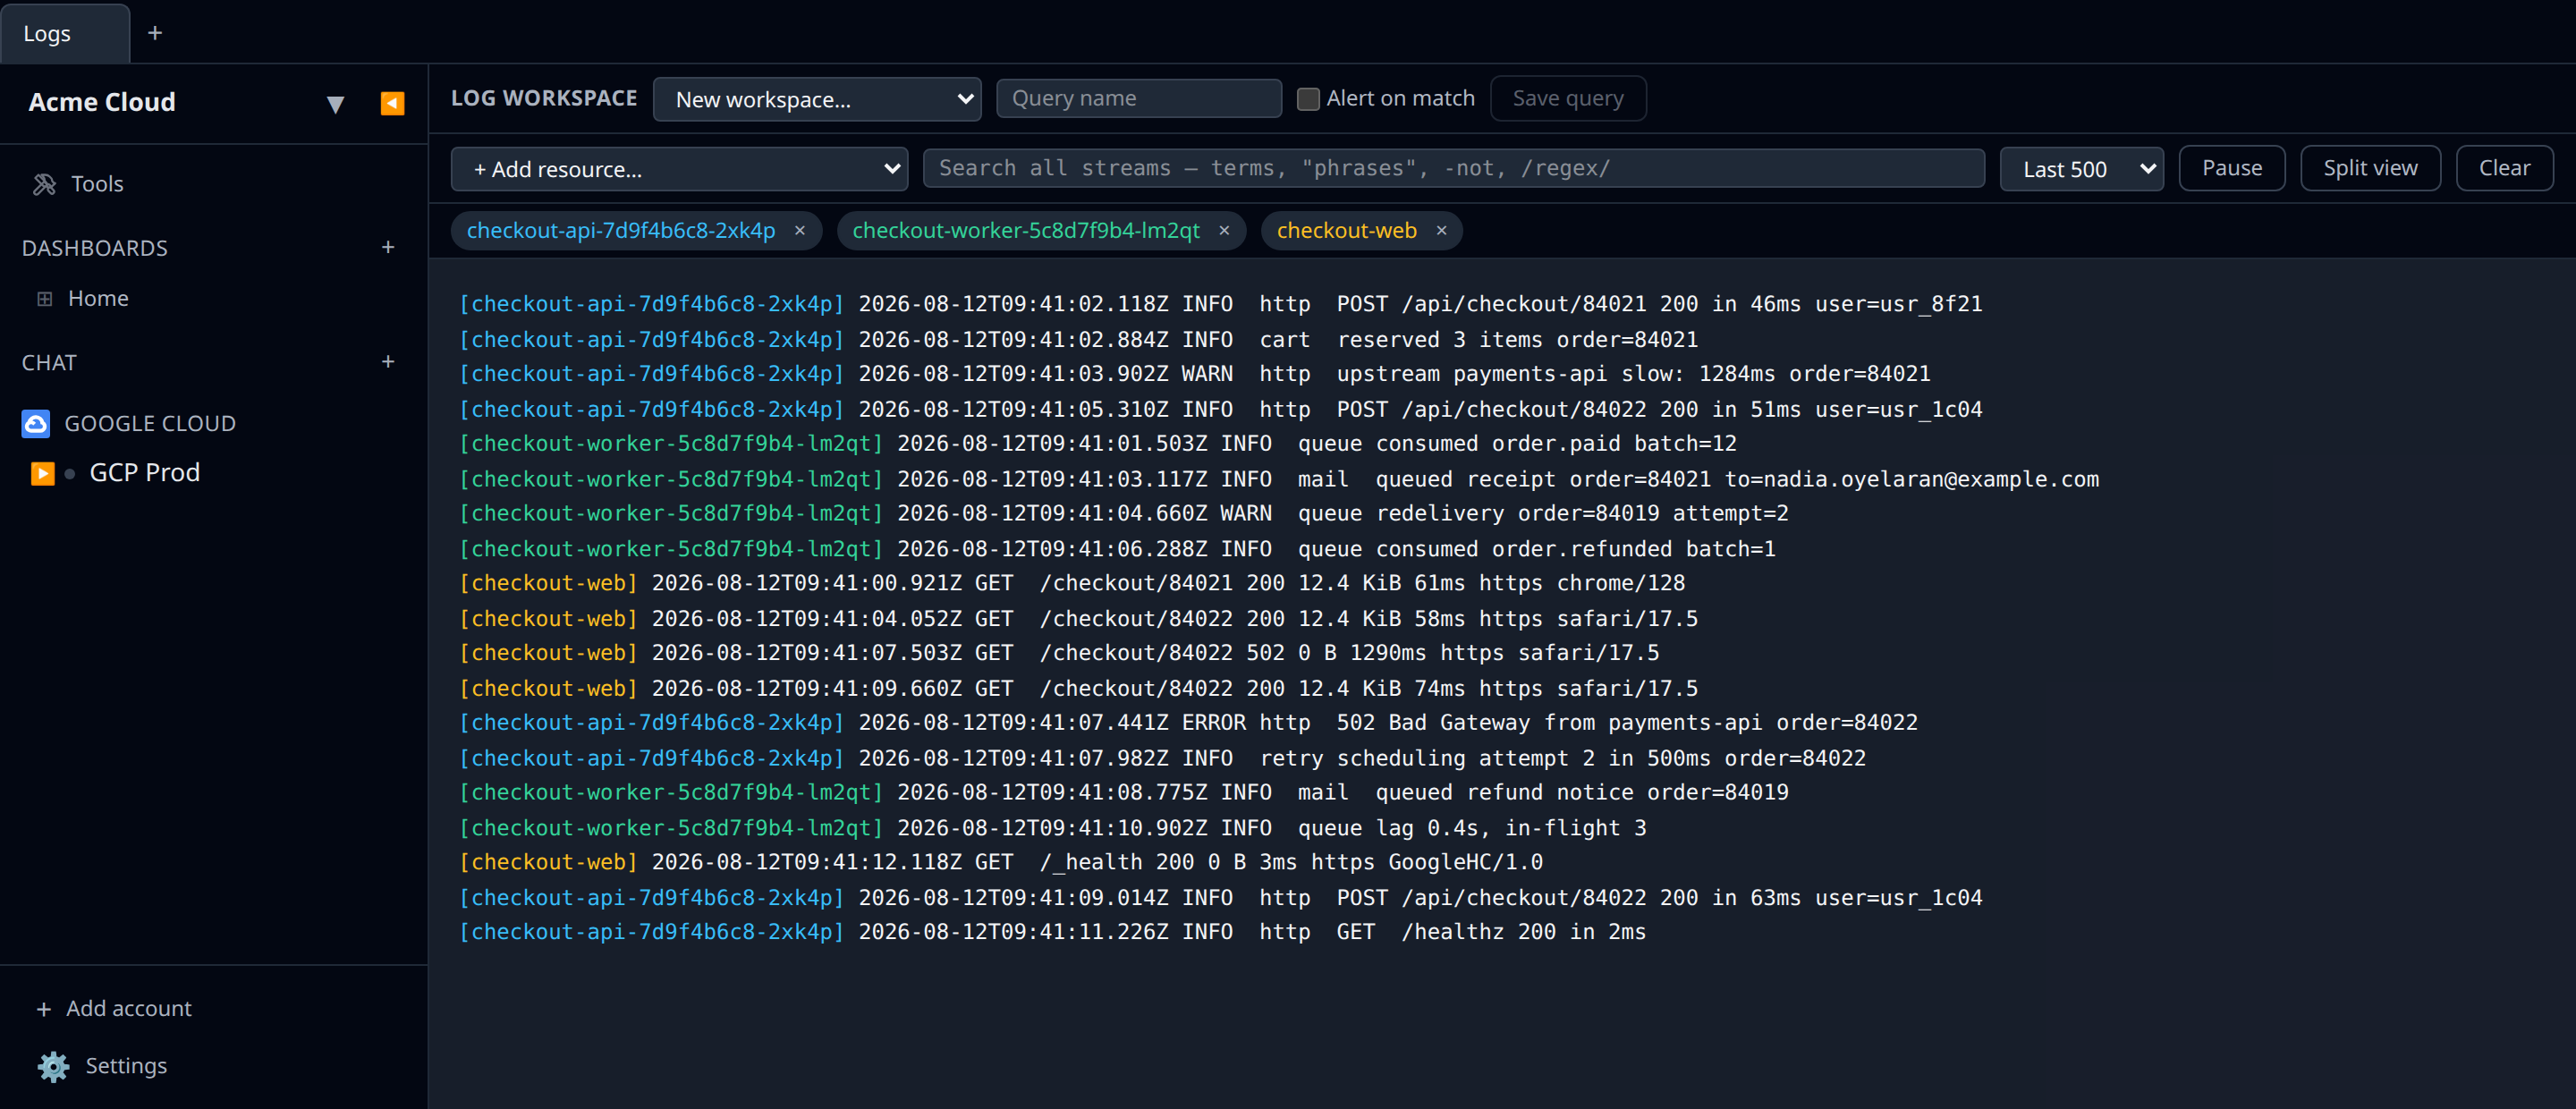Click ERROR line '502 Bad Gateway from payments-api'
2576x1109 pixels.
(1188, 723)
